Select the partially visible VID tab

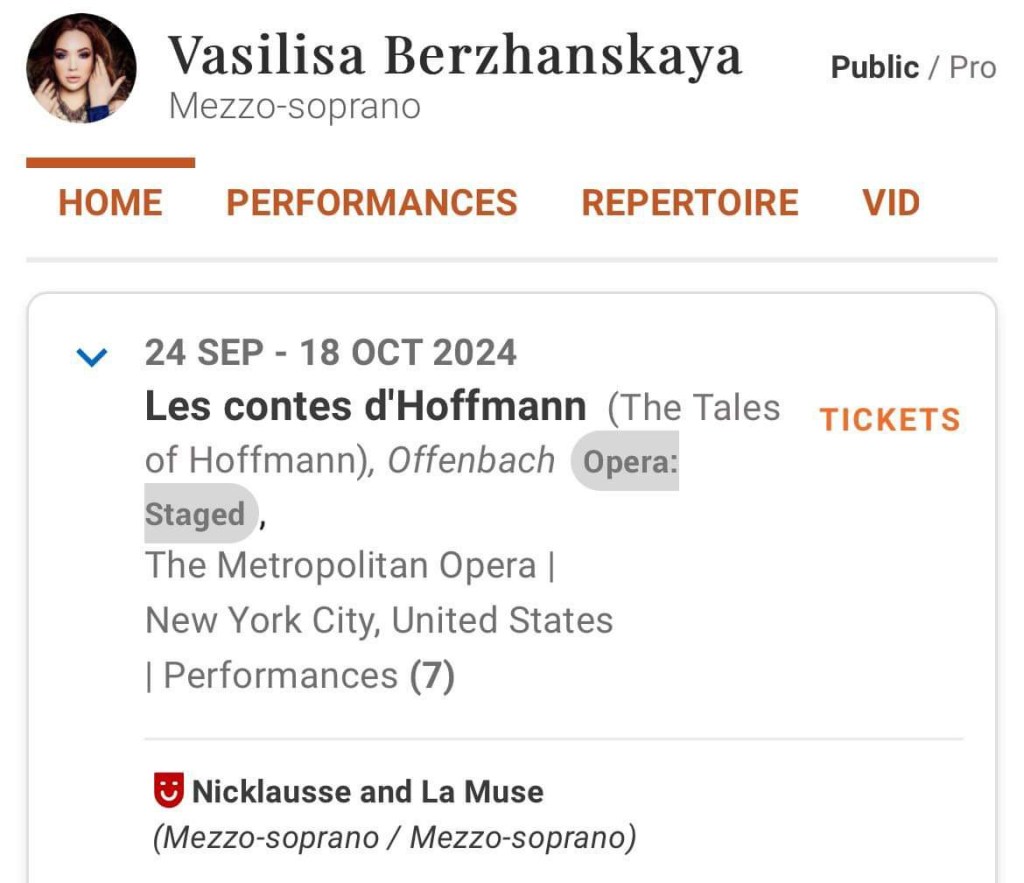890,203
